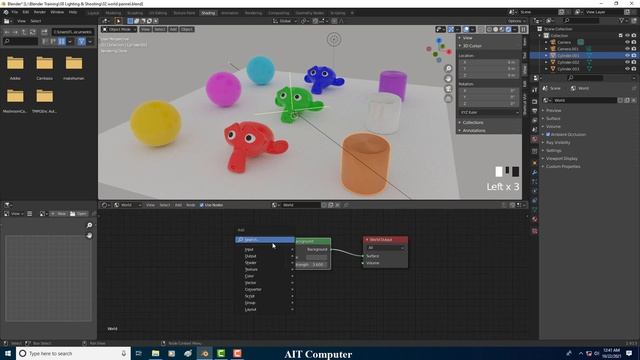The height and width of the screenshot is (360, 640).
Task: Open the XYZ Euler rotation mode dropdown
Action: coord(489,112)
